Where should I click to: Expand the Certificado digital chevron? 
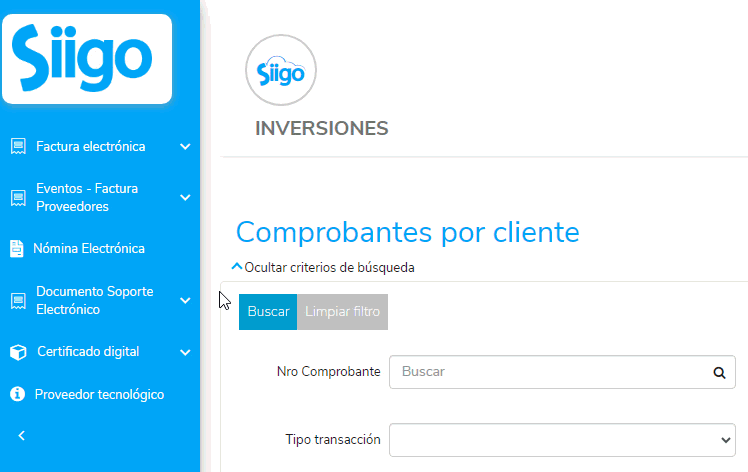tap(185, 352)
